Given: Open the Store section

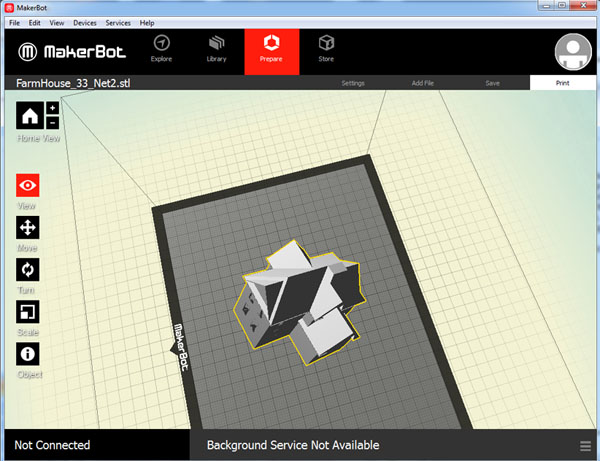Looking at the screenshot, I should tap(326, 49).
